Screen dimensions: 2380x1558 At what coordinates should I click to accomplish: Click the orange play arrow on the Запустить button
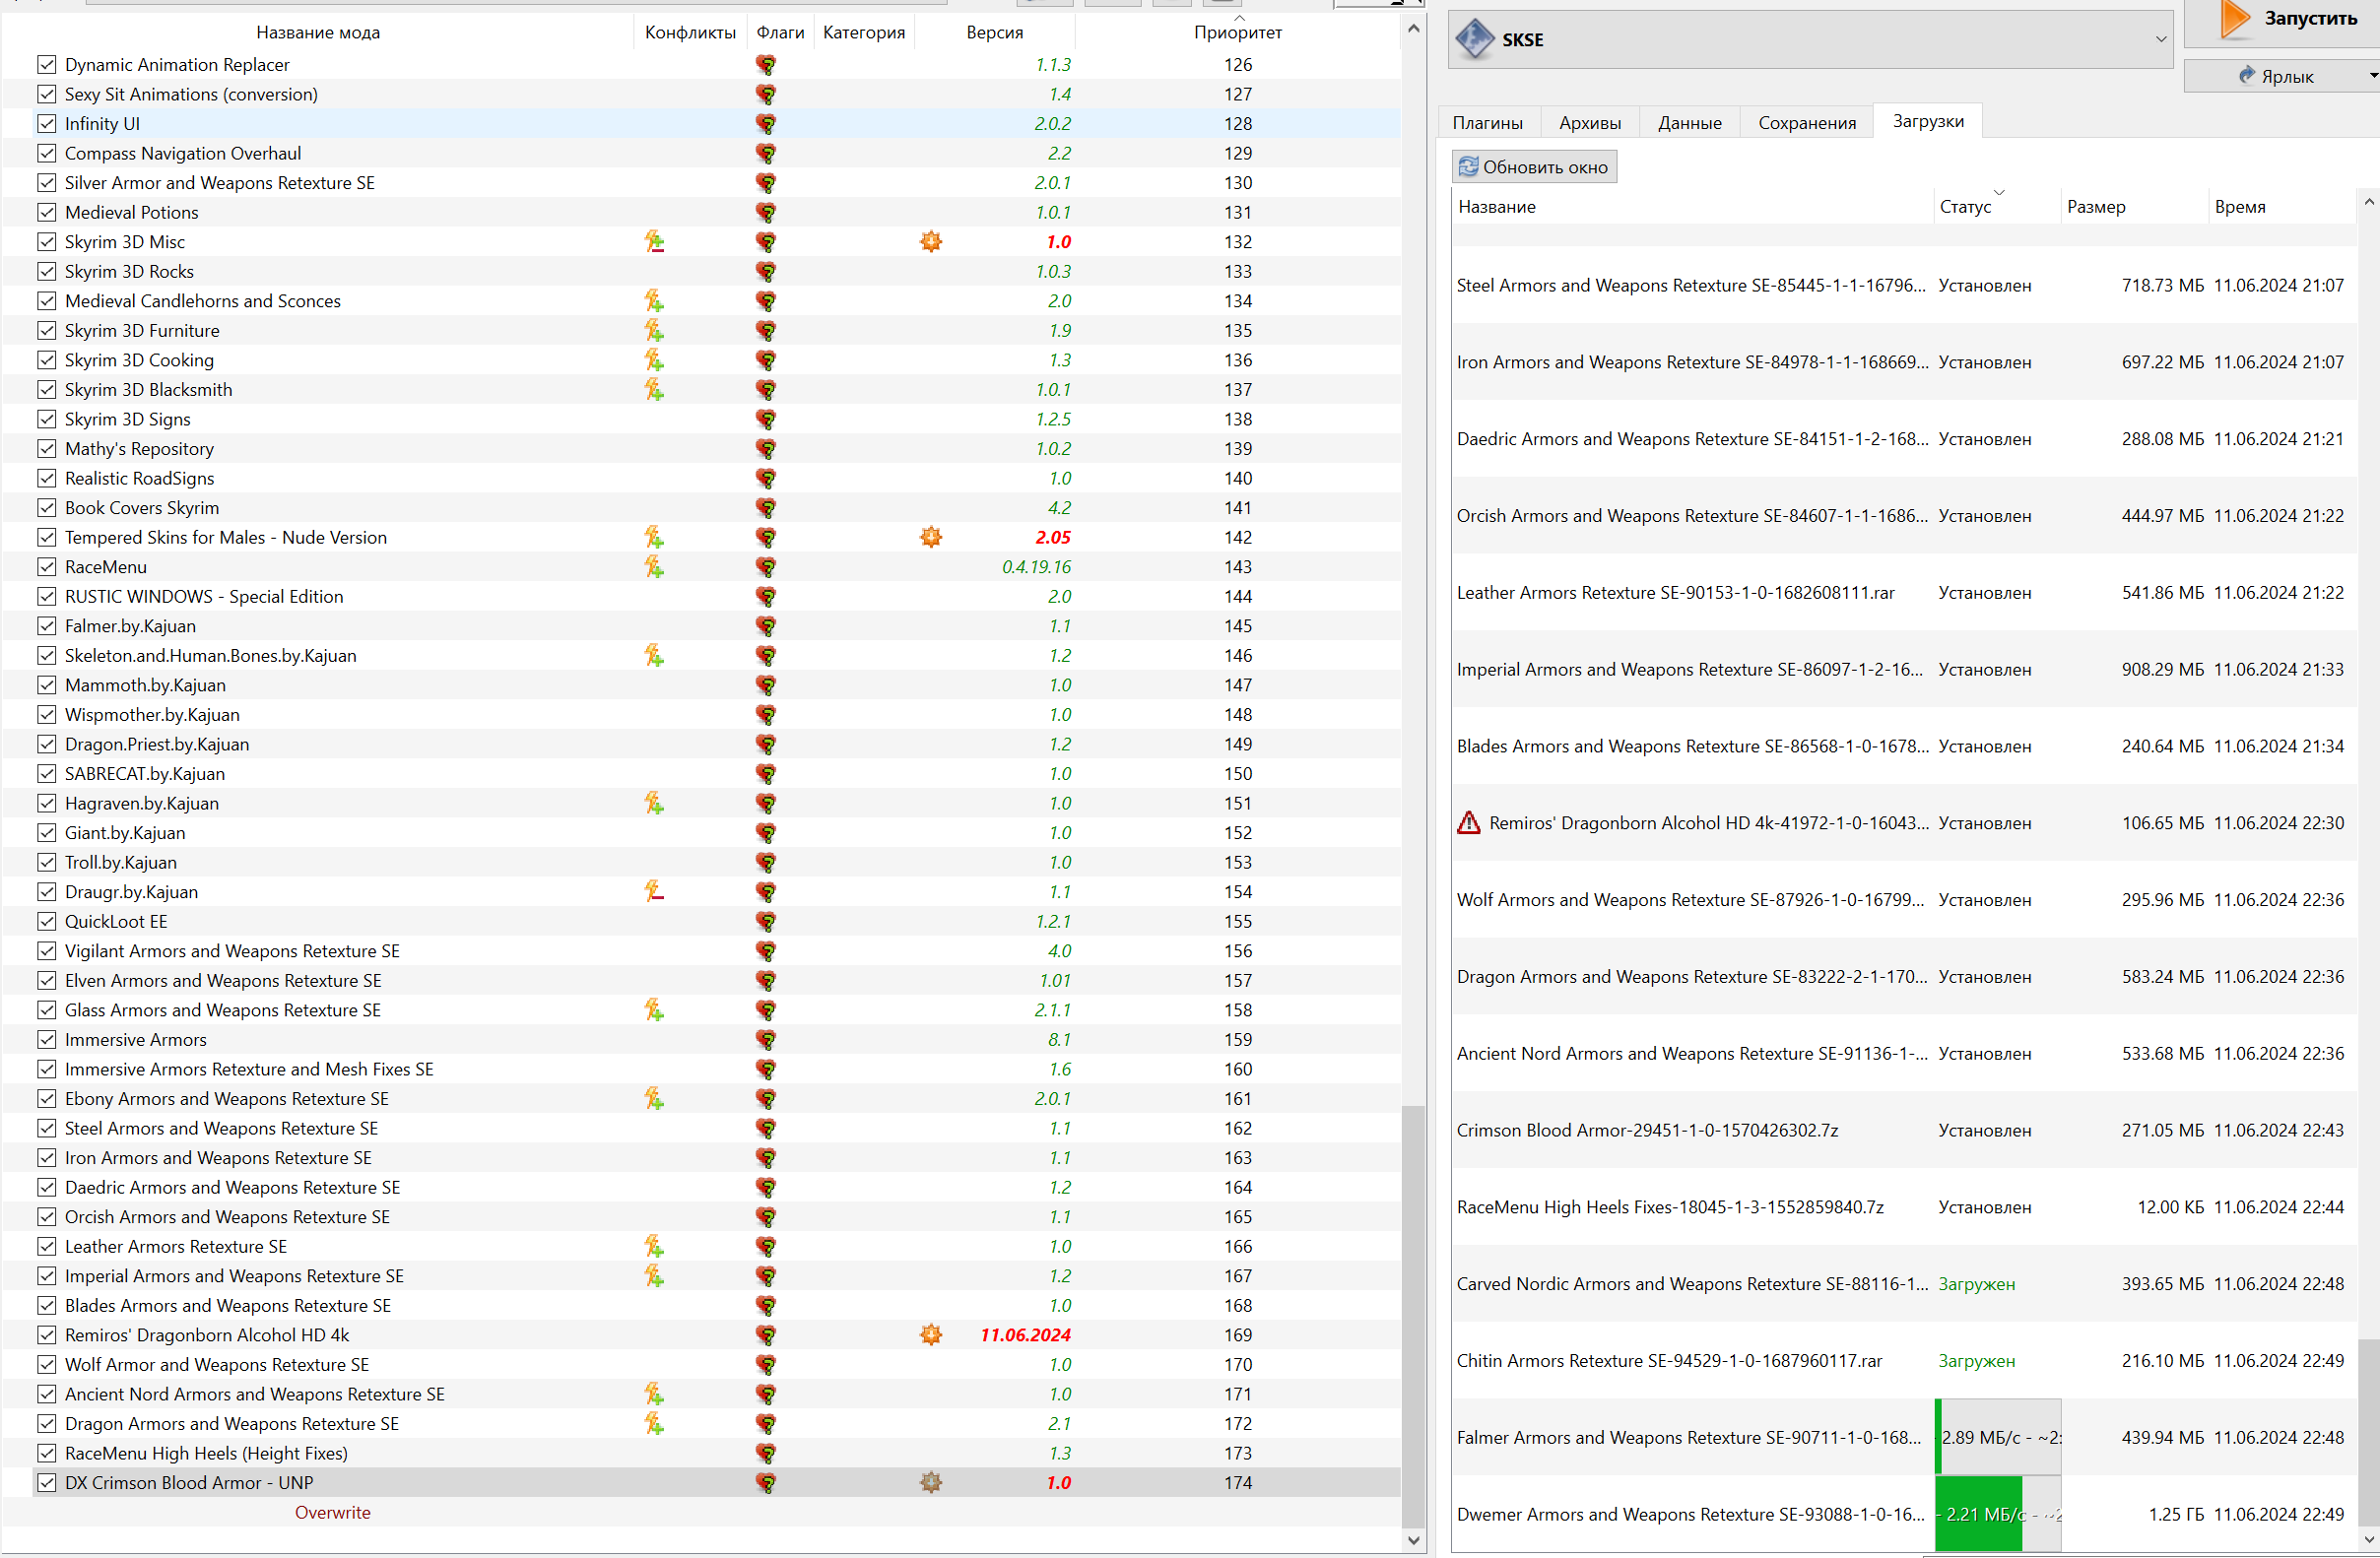click(x=2235, y=18)
